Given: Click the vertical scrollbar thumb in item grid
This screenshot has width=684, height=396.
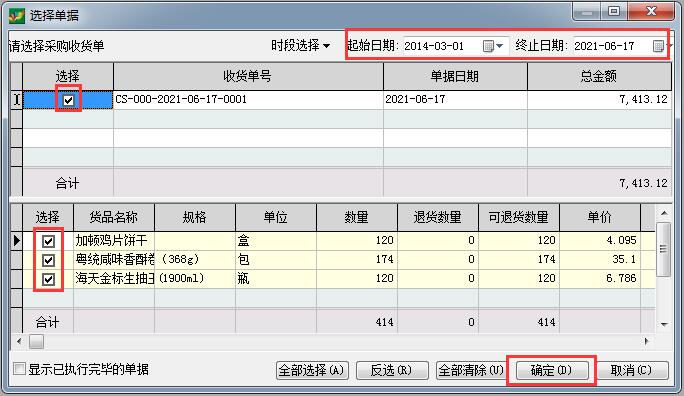Looking at the screenshot, I should click(x=663, y=249).
